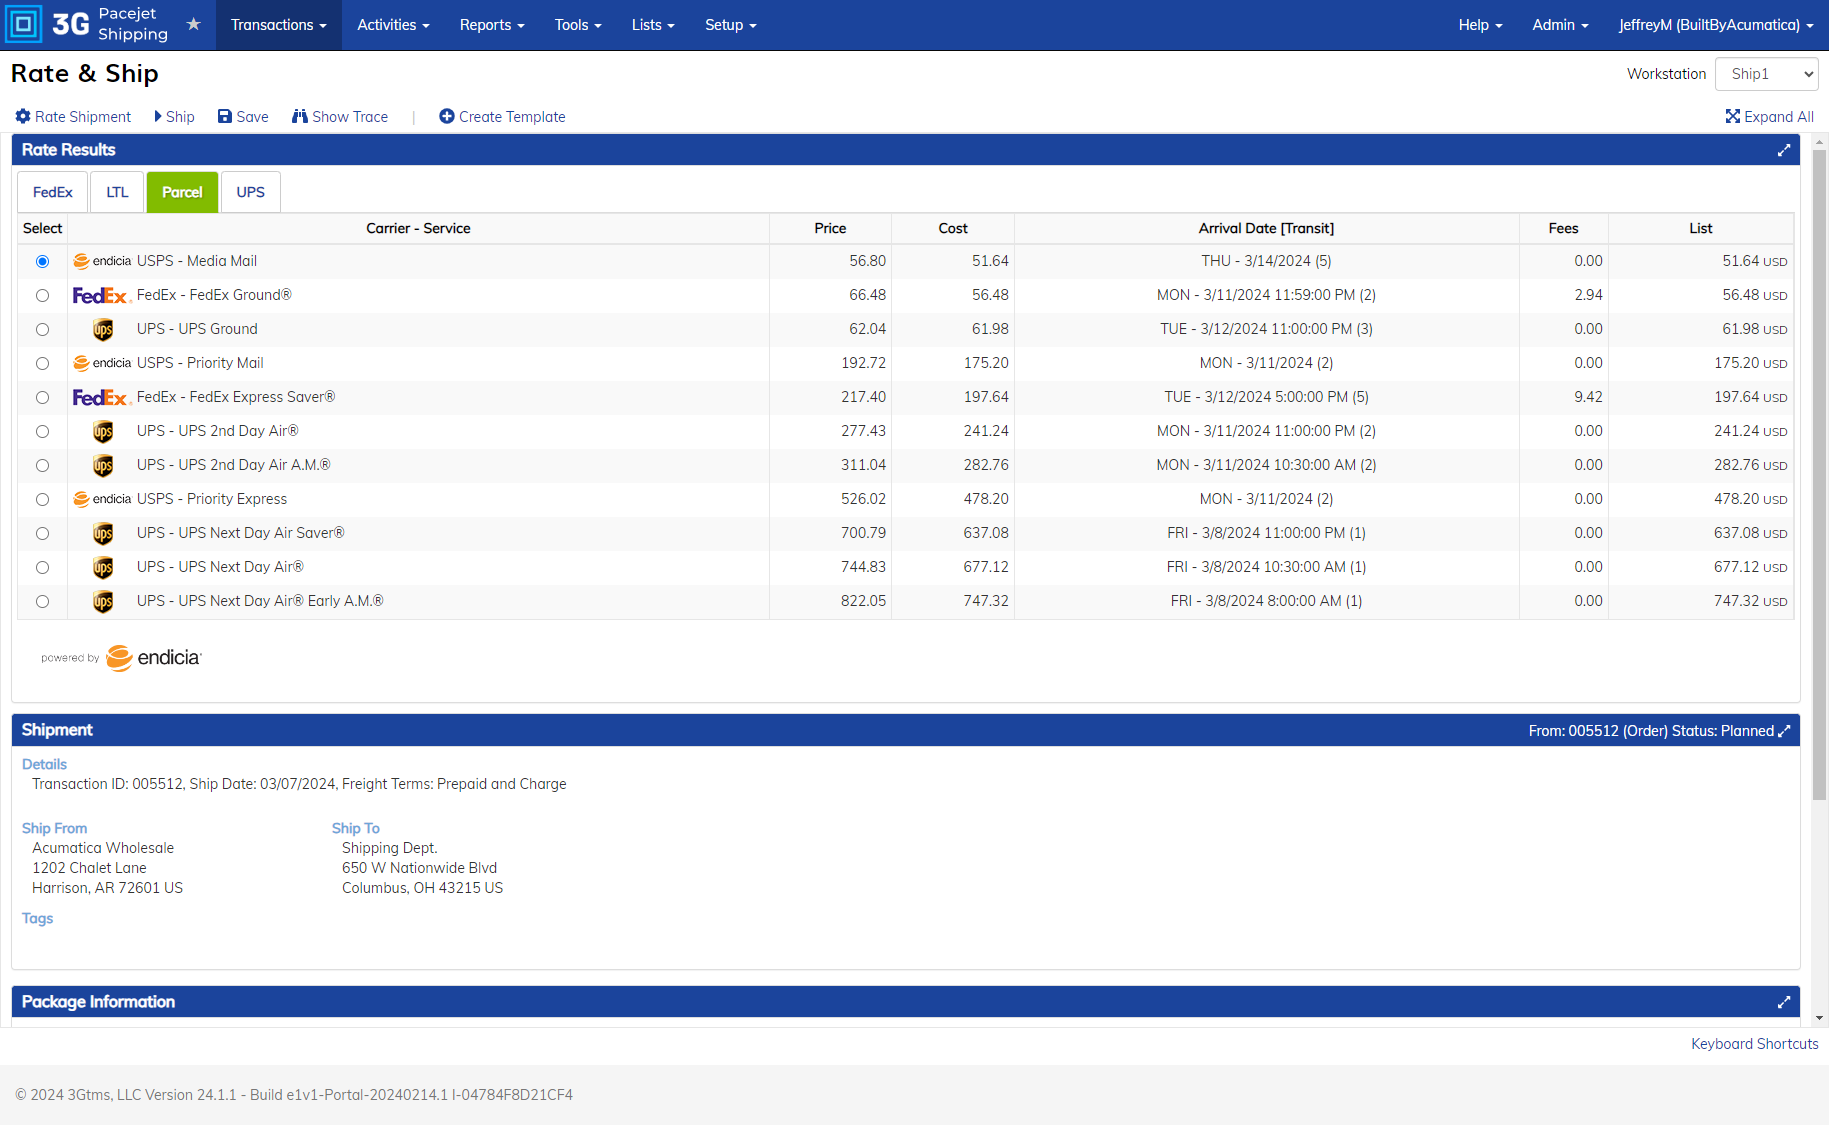Select UPS Next Day Air radio button
Image resolution: width=1829 pixels, height=1125 pixels.
[42, 567]
